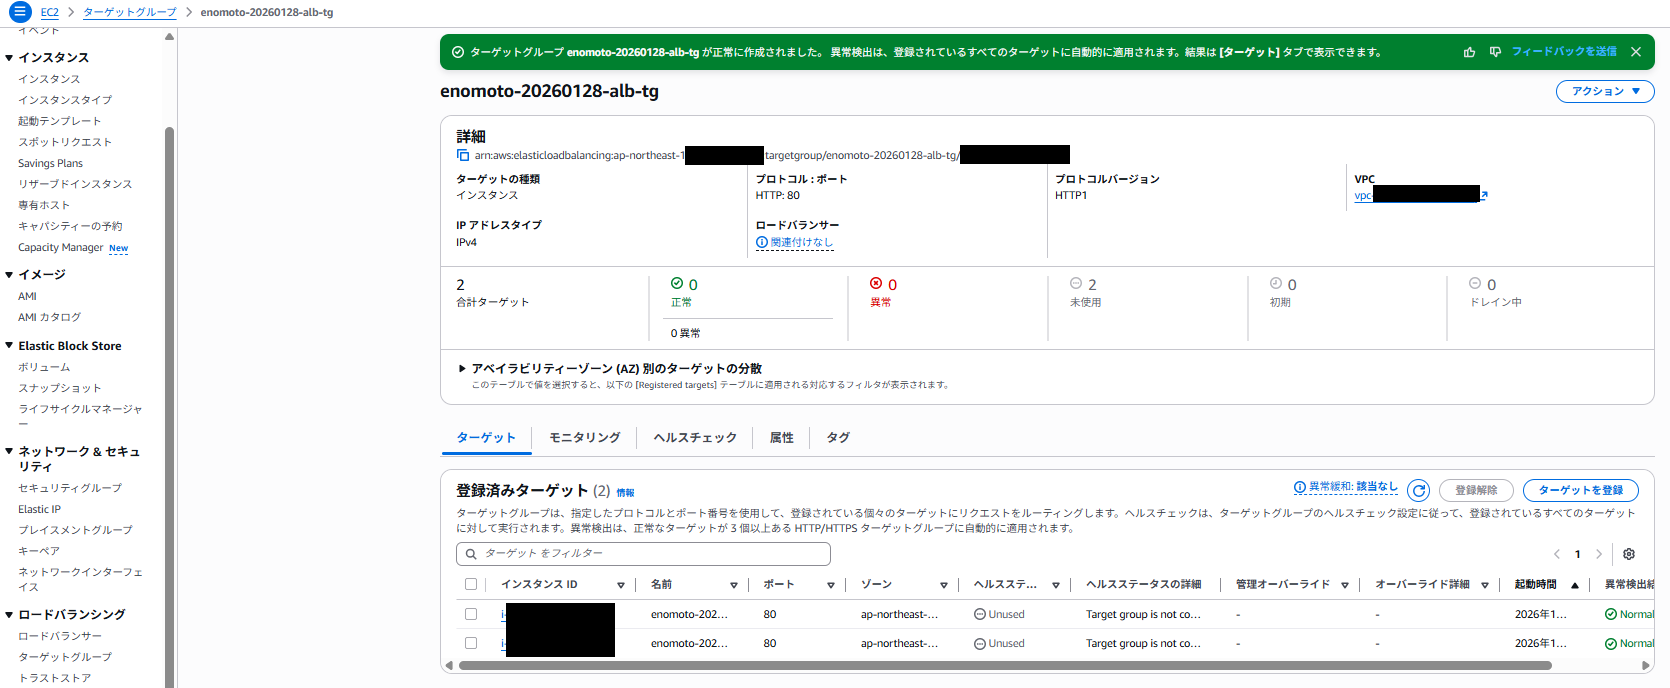Open the hamburger navigation menu icon
1670x688 pixels.
pos(20,12)
